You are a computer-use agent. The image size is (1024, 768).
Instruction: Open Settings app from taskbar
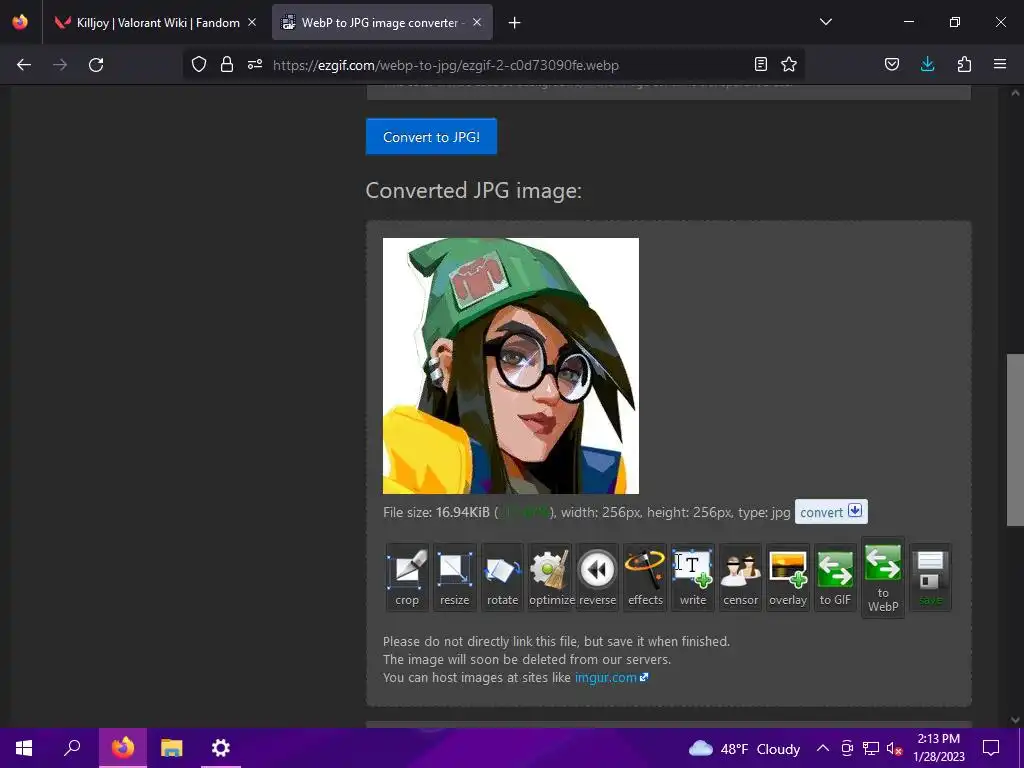221,748
